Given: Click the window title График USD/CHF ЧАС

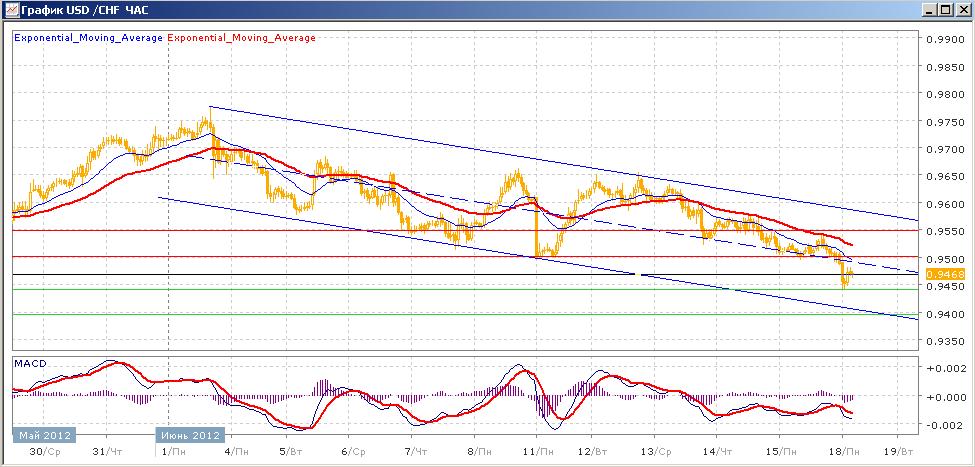Looking at the screenshot, I should (x=85, y=10).
